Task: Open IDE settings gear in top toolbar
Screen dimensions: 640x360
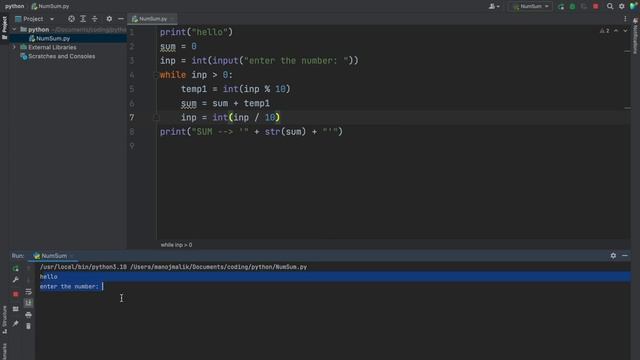Action: [x=622, y=7]
